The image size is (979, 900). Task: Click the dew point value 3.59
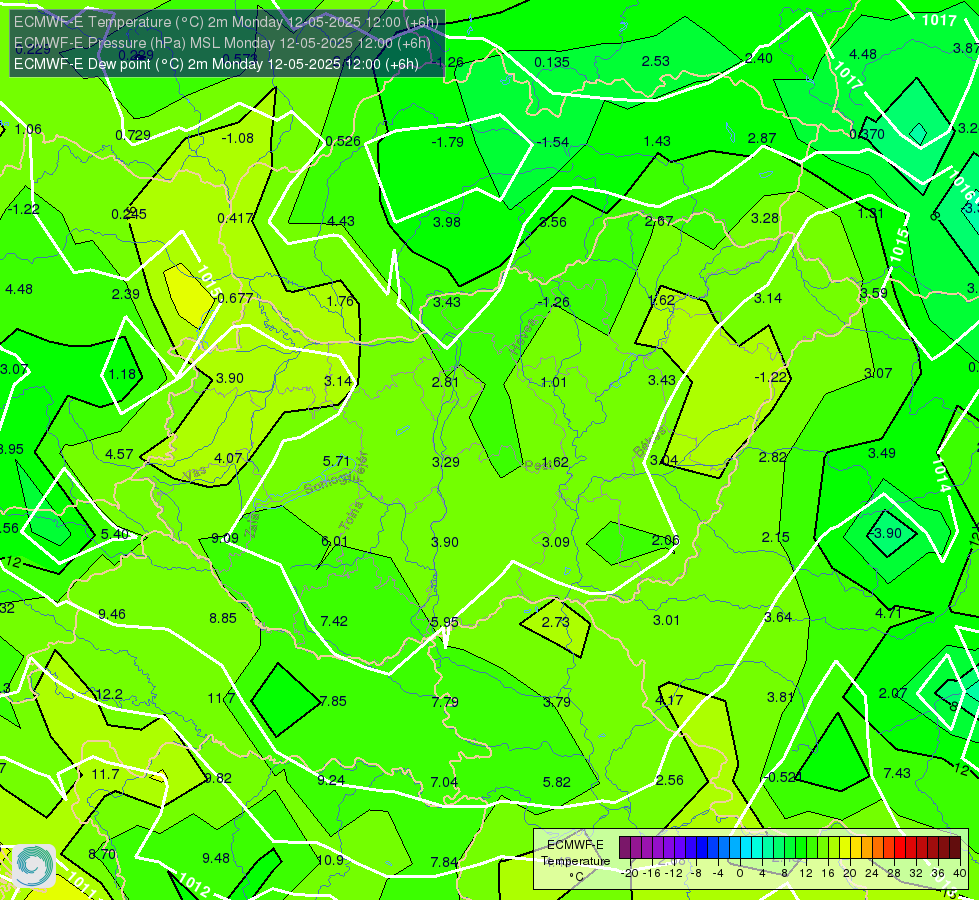pos(873,294)
